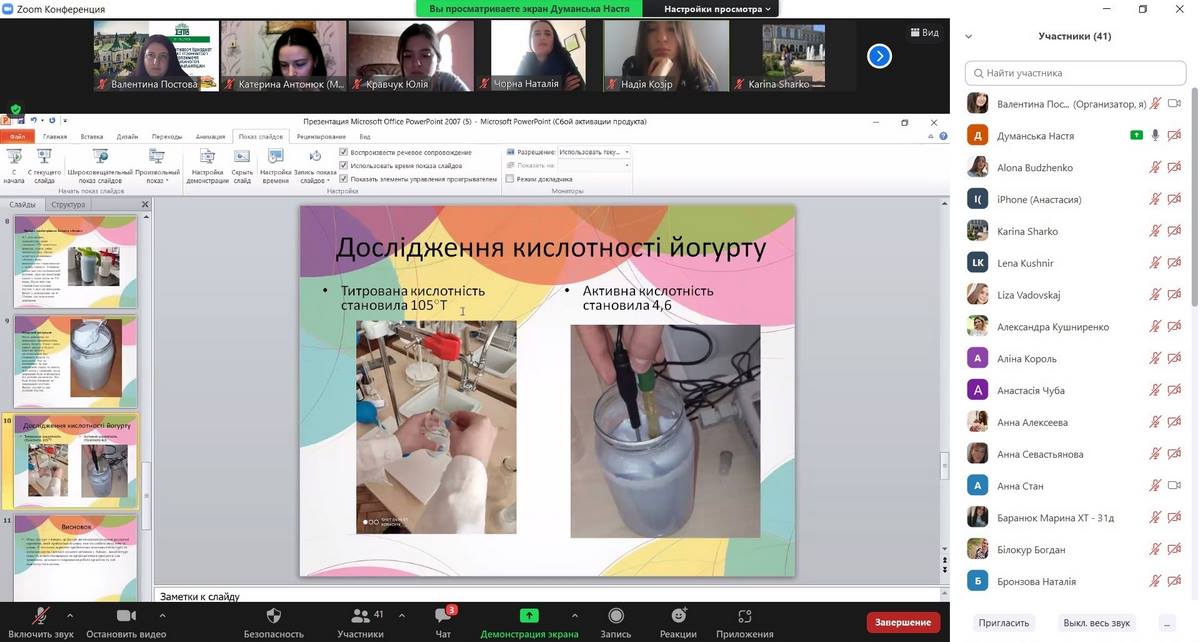
Task: Toggle the 'Воспроизвести речевое сопровождение' checkbox
Action: (x=344, y=152)
